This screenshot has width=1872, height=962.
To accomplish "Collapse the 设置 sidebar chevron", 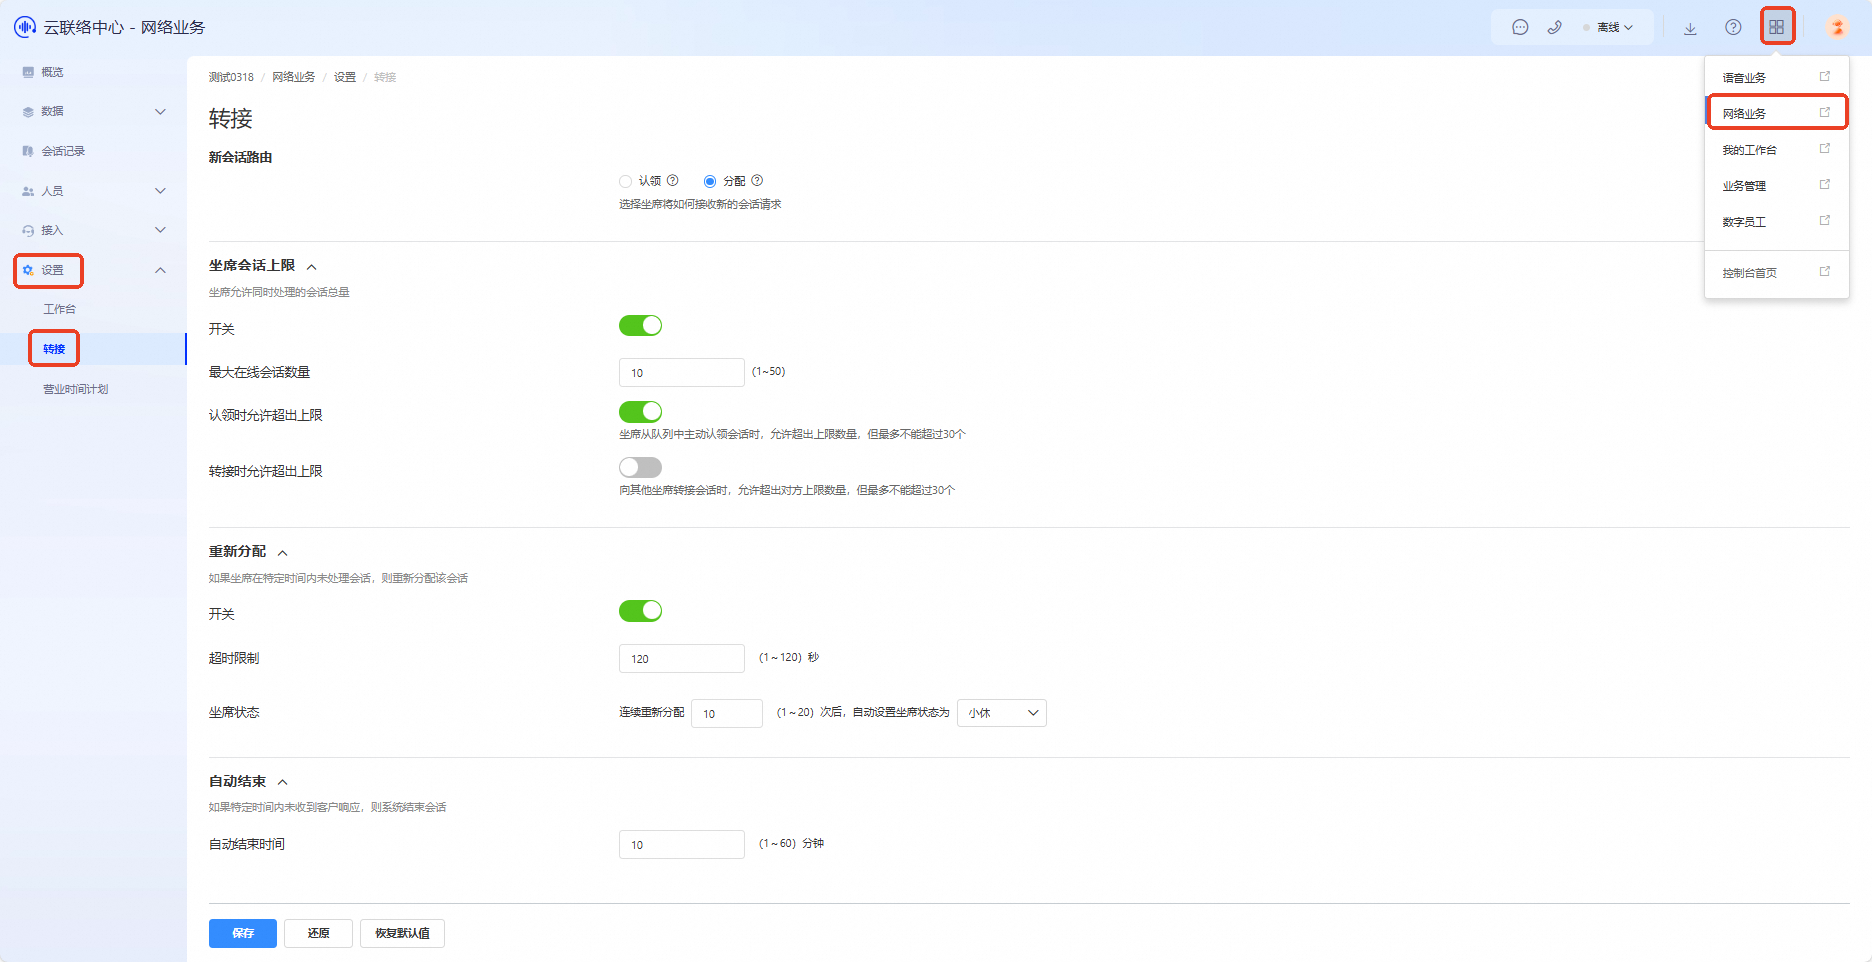I will 160,270.
